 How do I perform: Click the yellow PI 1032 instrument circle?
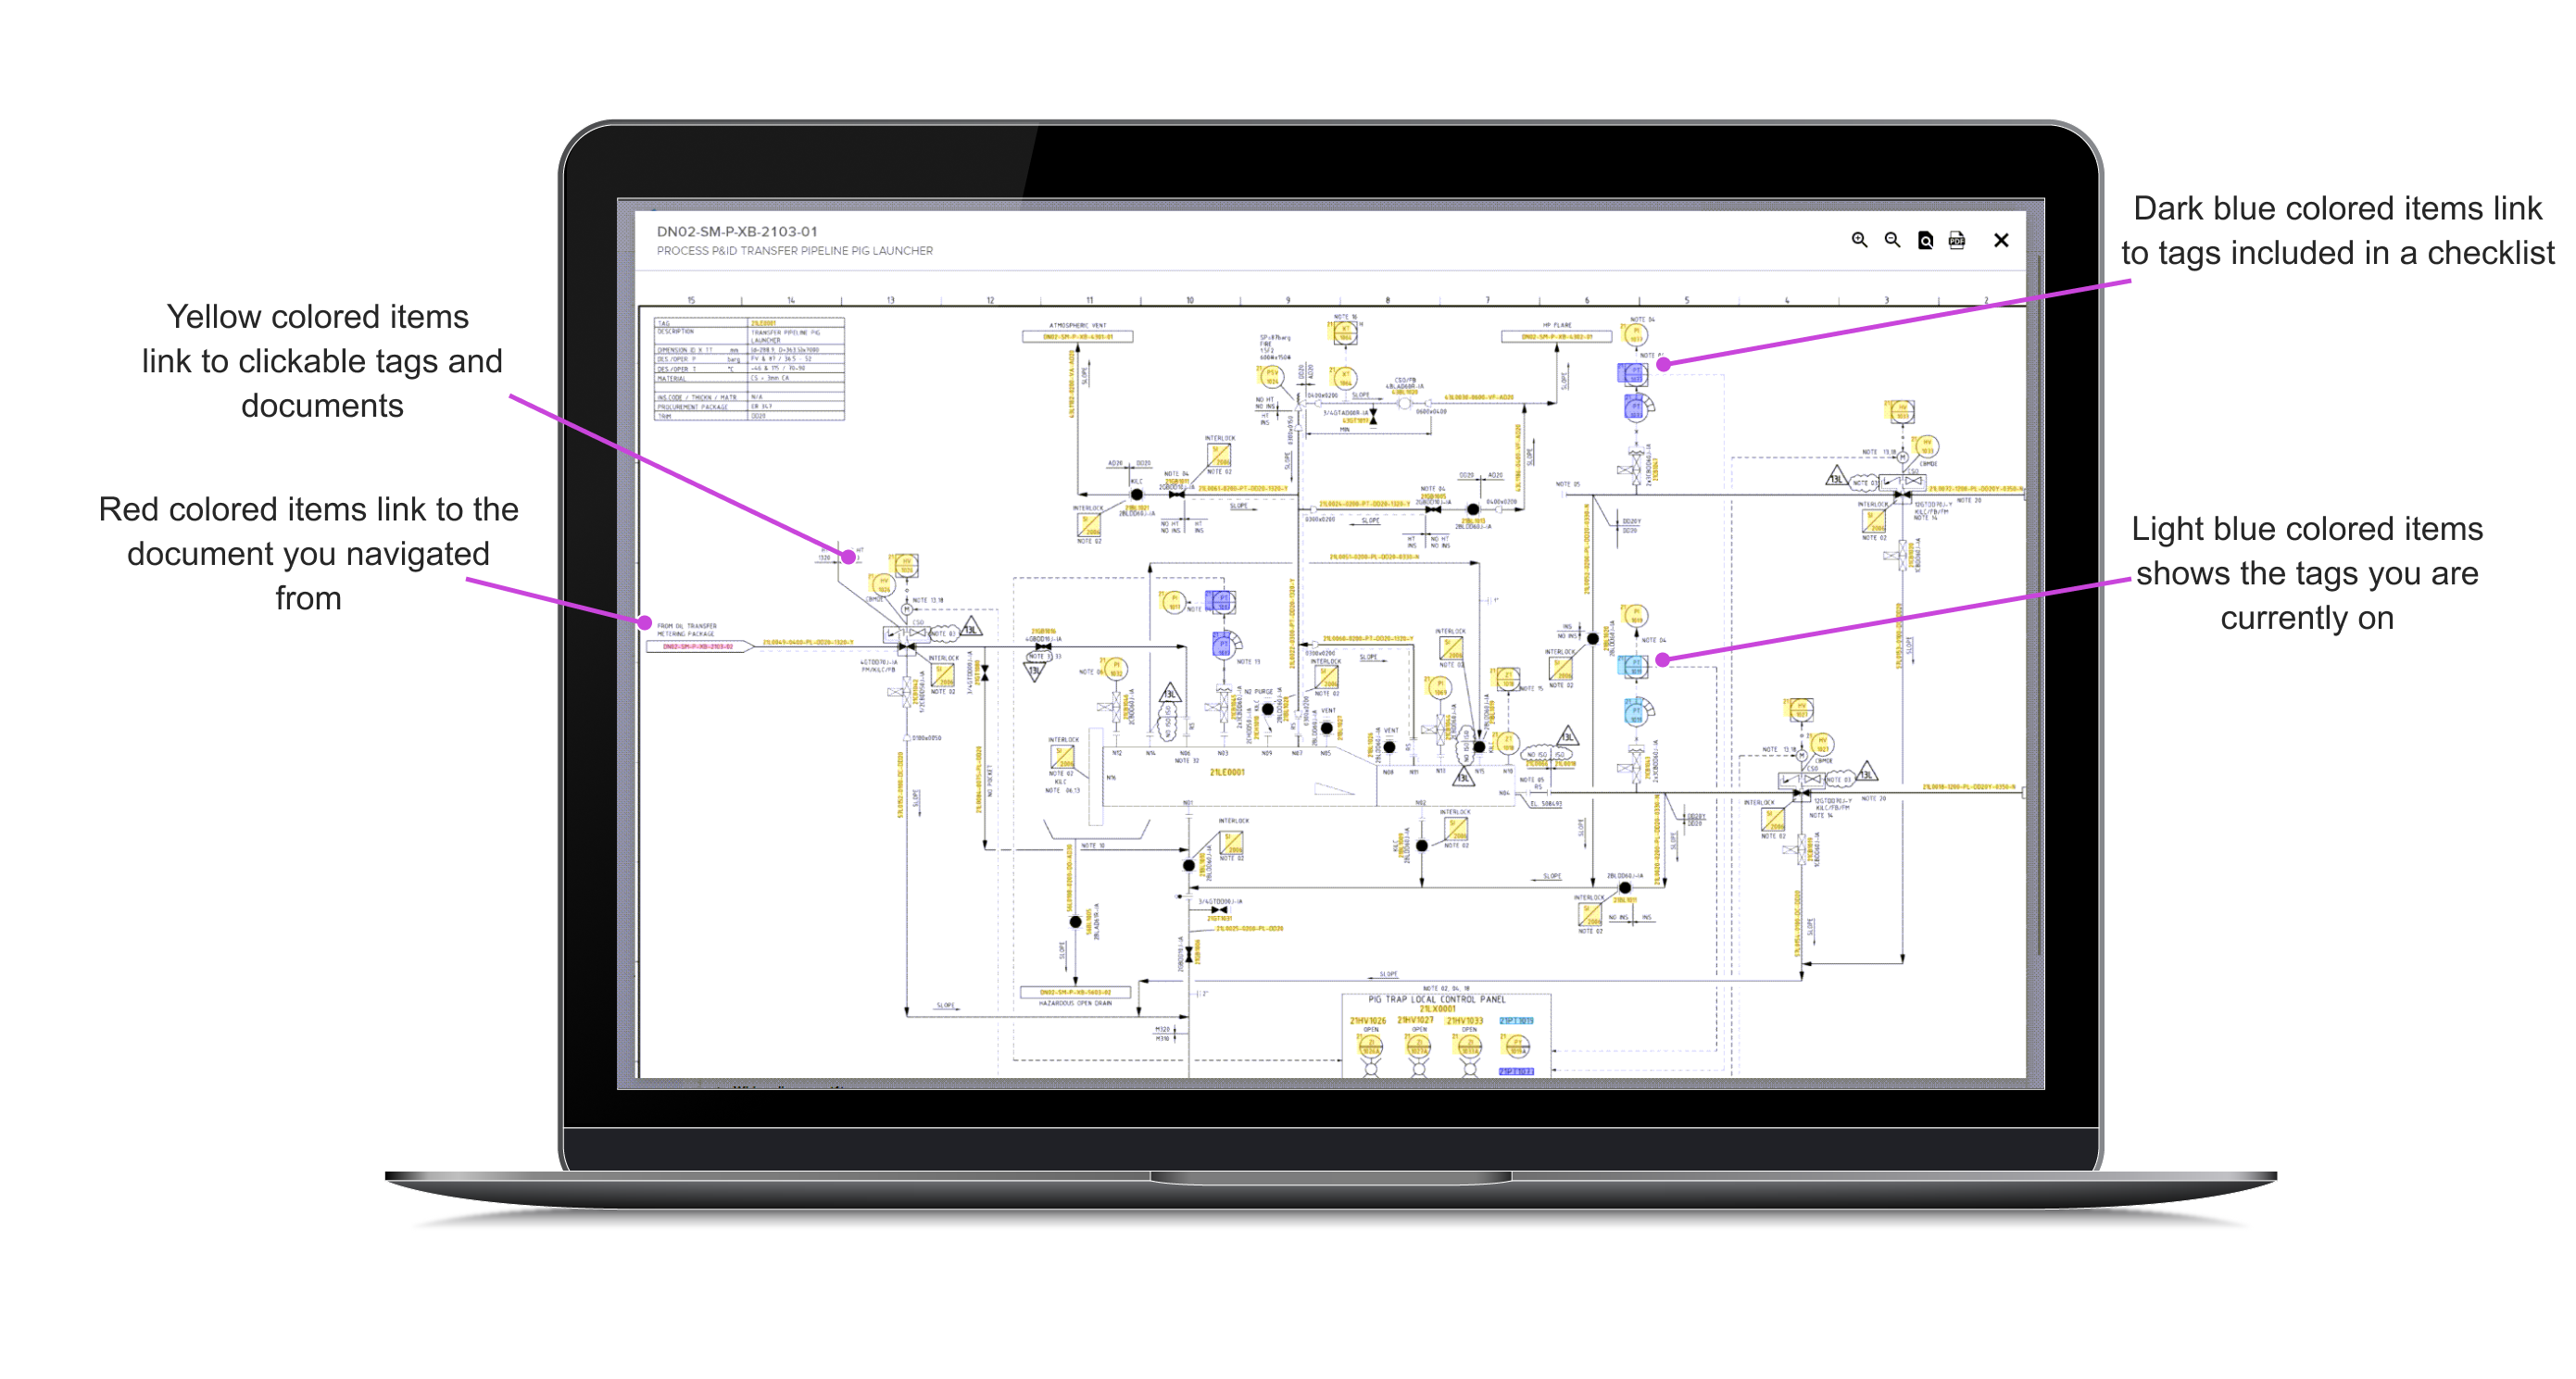point(1116,668)
